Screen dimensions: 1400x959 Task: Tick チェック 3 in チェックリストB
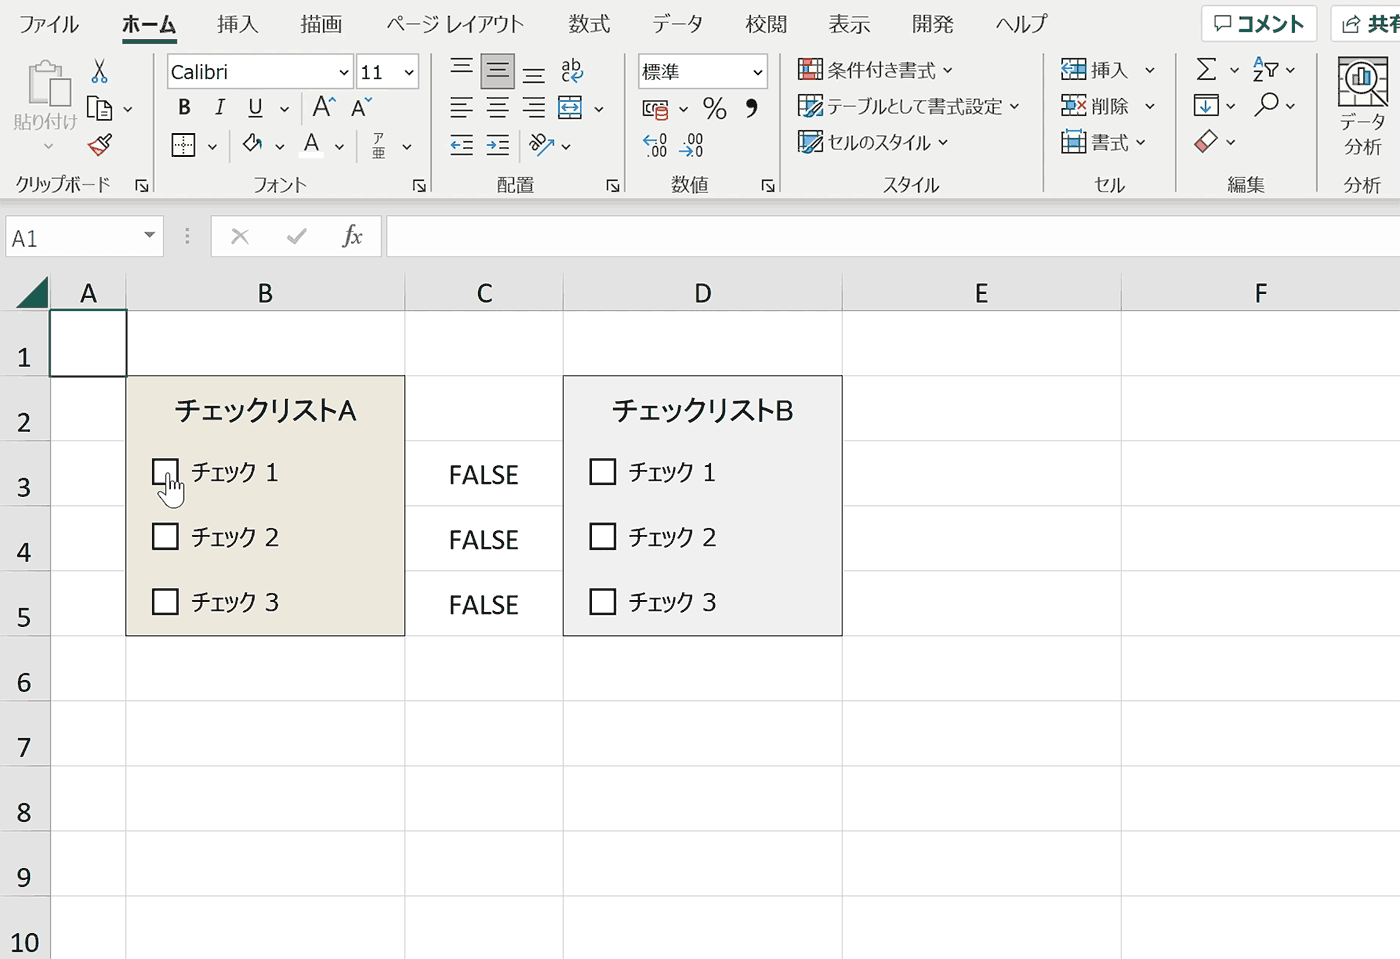coord(603,602)
